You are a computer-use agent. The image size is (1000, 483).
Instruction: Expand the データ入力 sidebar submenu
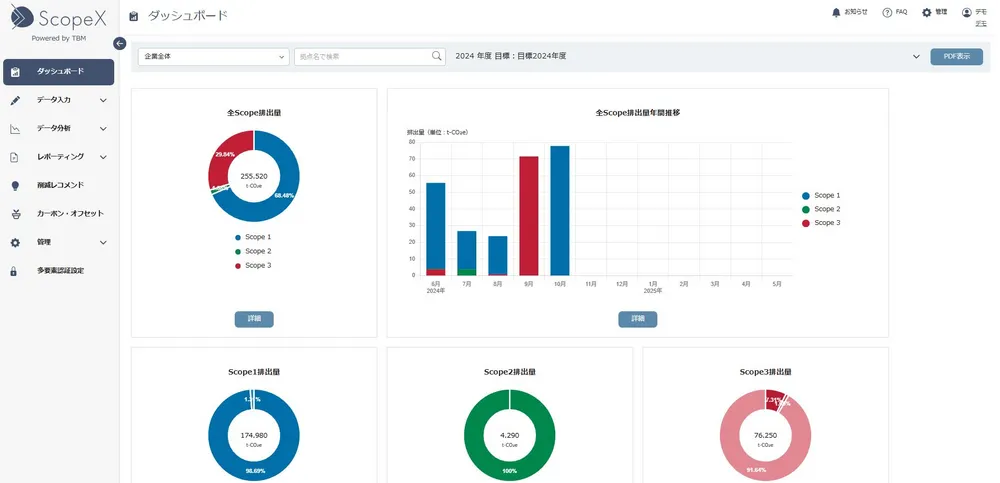[103, 100]
